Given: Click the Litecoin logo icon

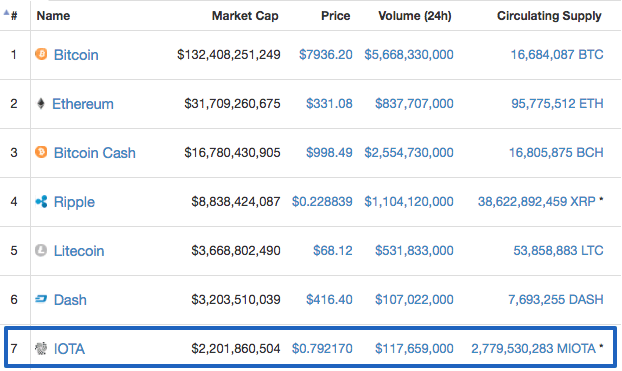Looking at the screenshot, I should coord(41,250).
